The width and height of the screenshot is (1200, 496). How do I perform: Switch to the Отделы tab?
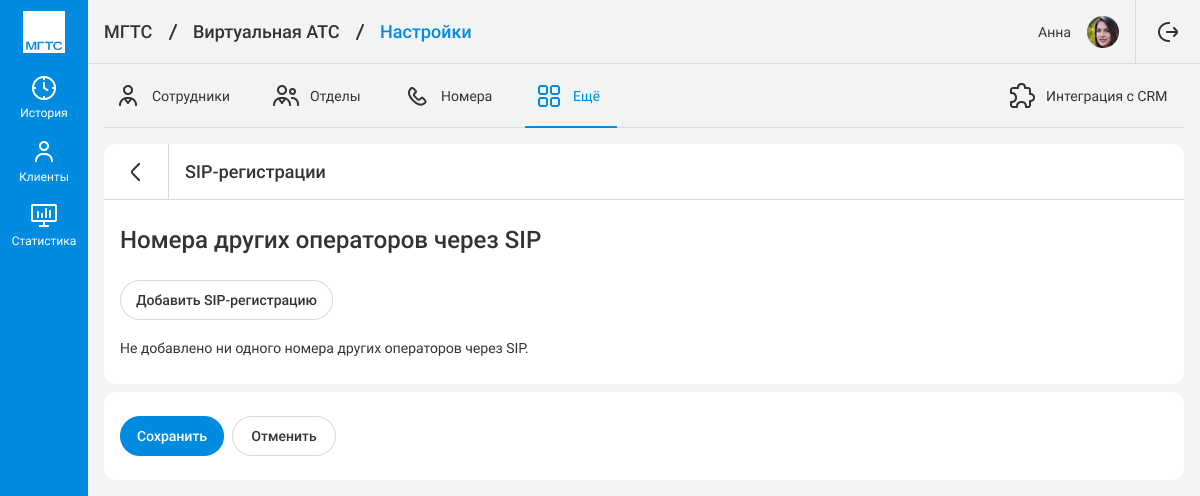317,97
